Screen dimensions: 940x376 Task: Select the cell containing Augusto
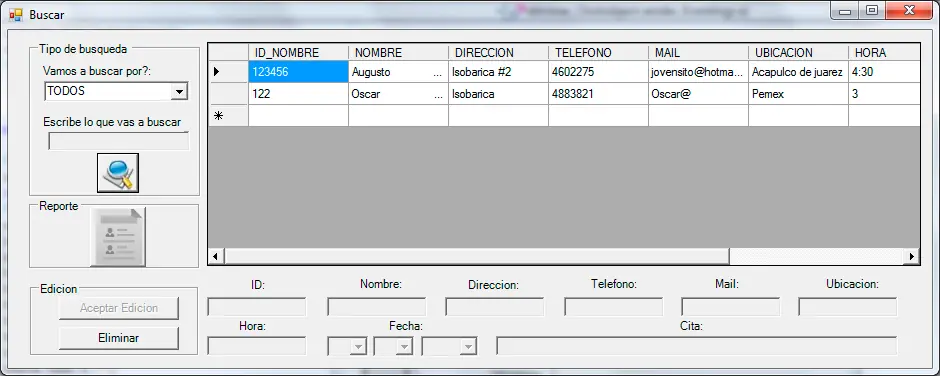coord(398,72)
